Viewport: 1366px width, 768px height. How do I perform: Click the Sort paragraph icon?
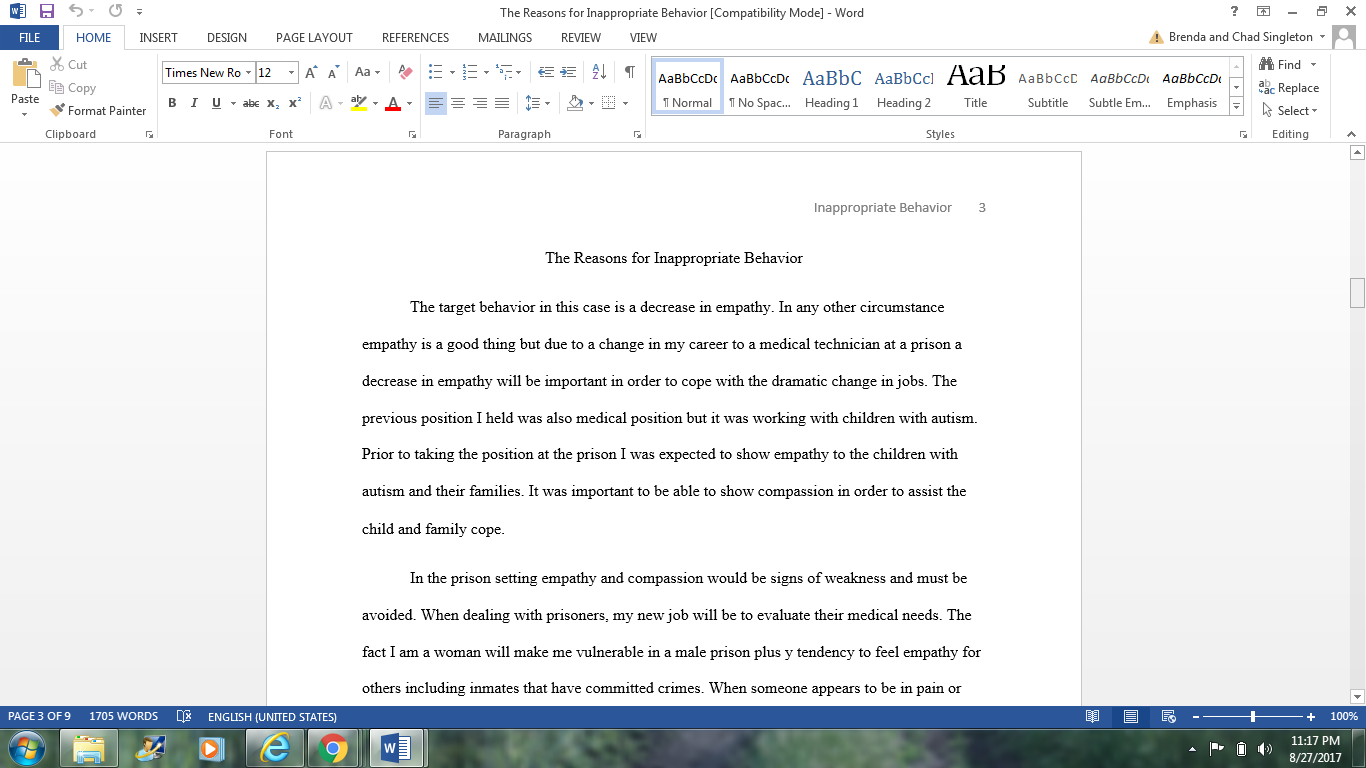point(599,72)
